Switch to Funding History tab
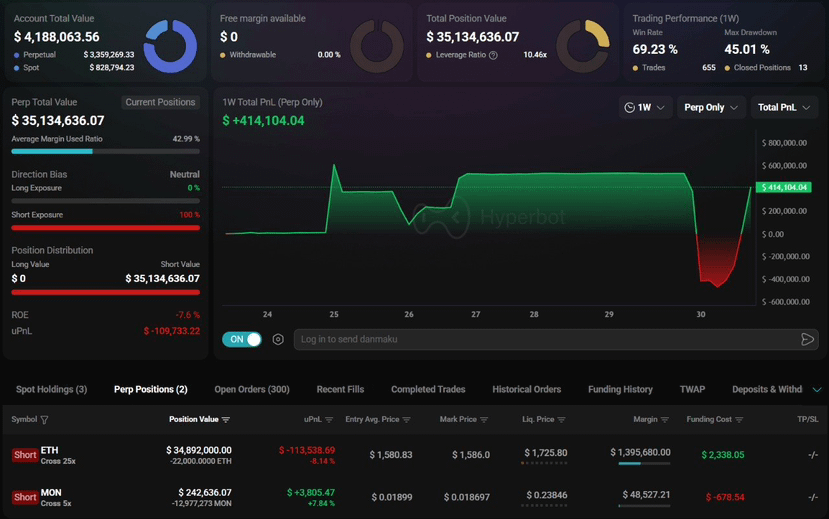 620,390
